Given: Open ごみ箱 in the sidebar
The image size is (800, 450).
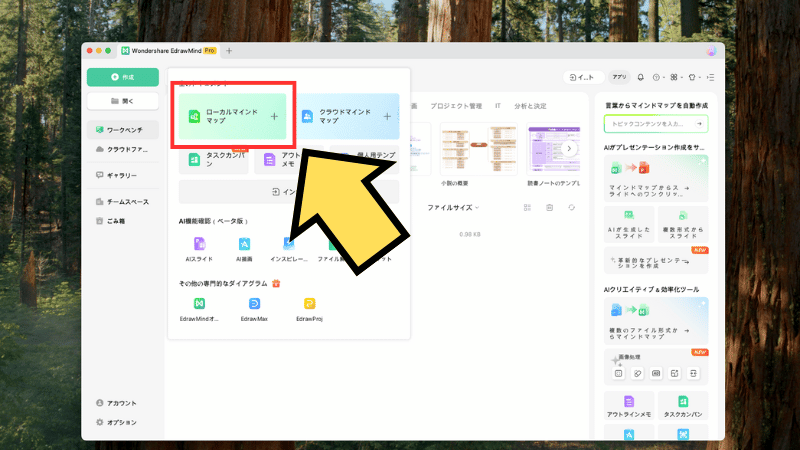Looking at the screenshot, I should [x=122, y=221].
